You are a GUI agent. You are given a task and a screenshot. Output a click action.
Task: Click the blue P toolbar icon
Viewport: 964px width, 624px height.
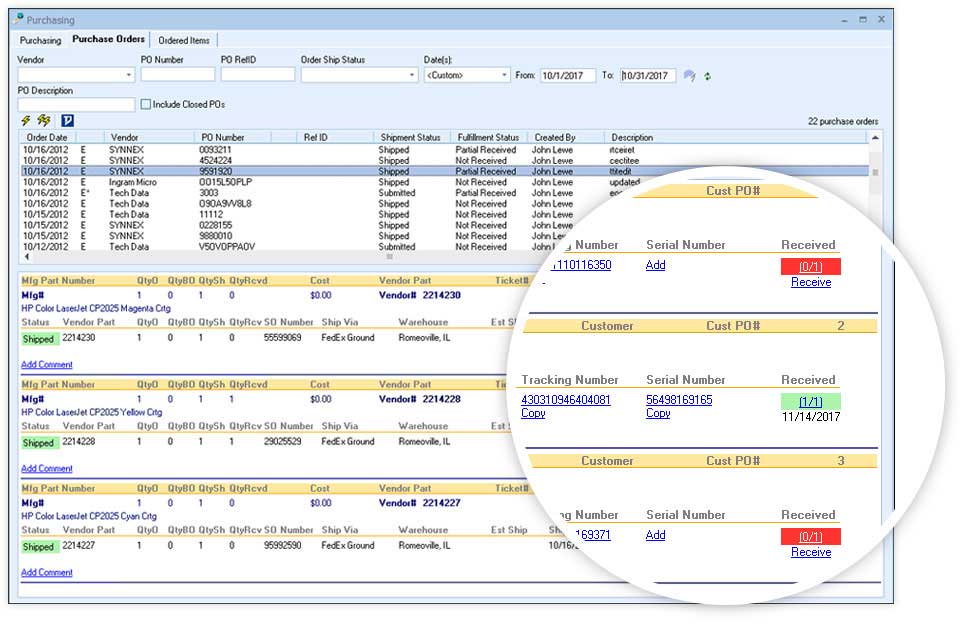tap(66, 120)
